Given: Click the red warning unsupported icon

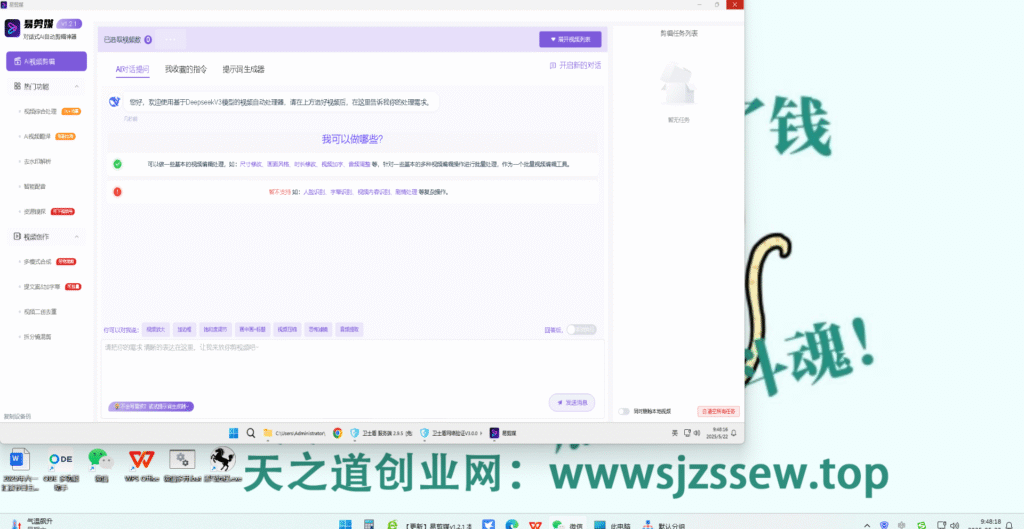Looking at the screenshot, I should (117, 191).
